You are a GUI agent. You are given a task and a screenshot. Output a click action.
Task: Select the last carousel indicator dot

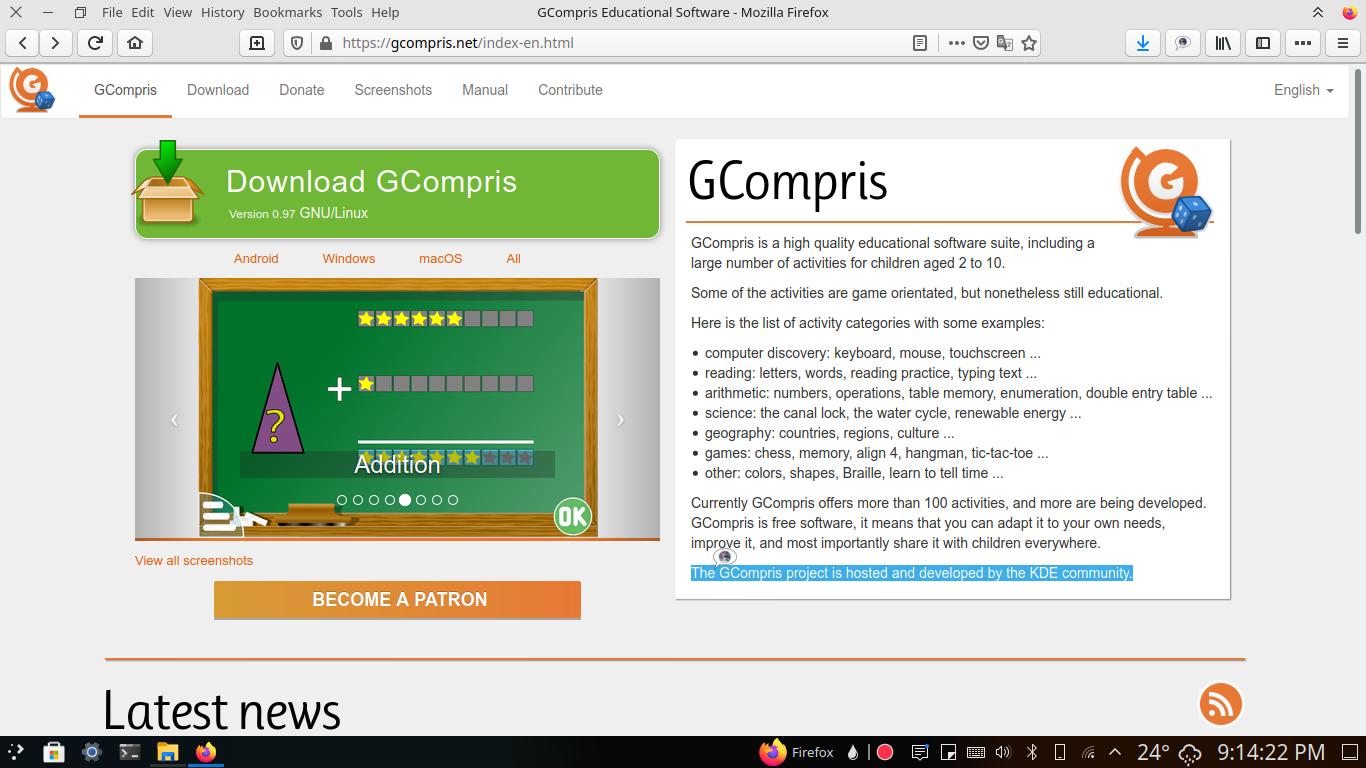[x=453, y=499]
